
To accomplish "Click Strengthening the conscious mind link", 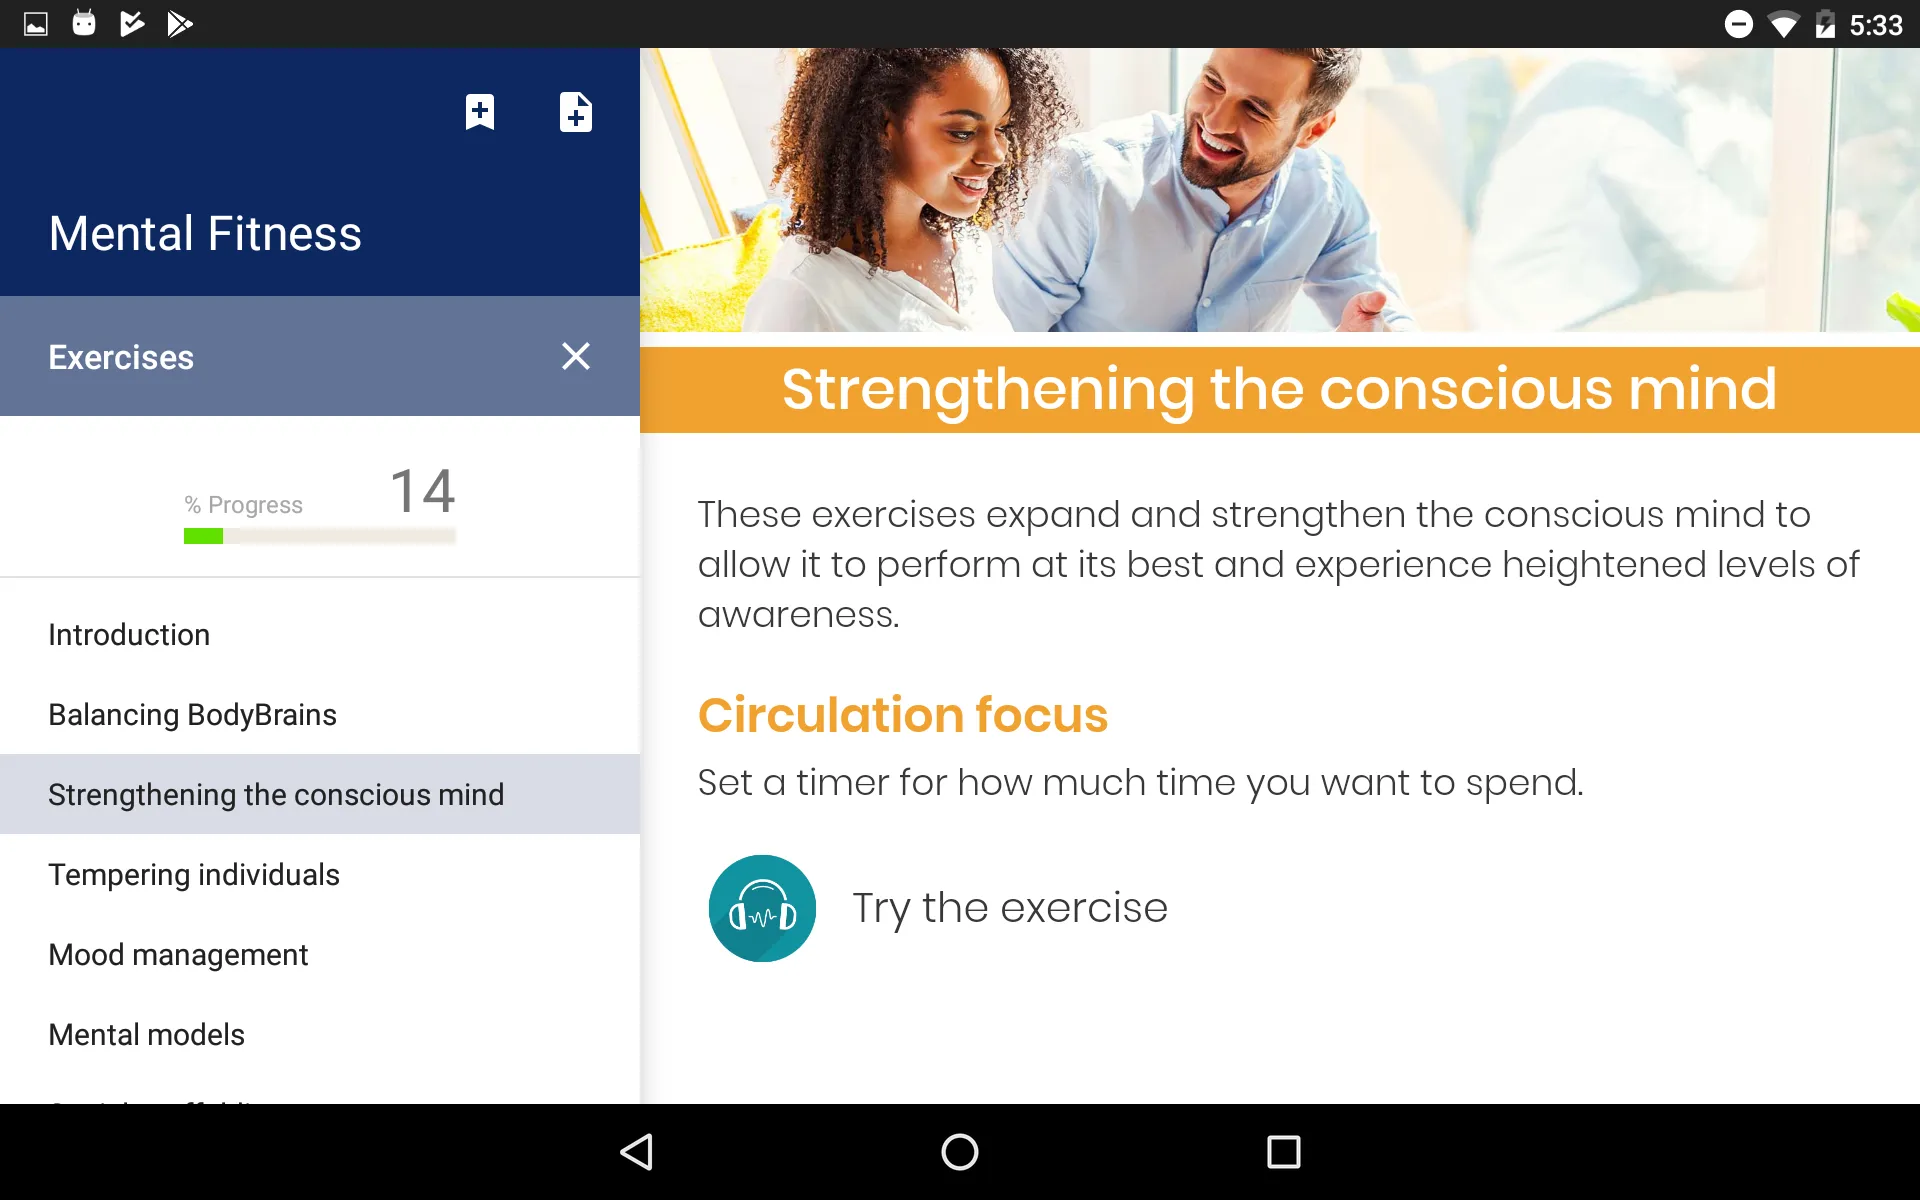I will pyautogui.click(x=275, y=794).
